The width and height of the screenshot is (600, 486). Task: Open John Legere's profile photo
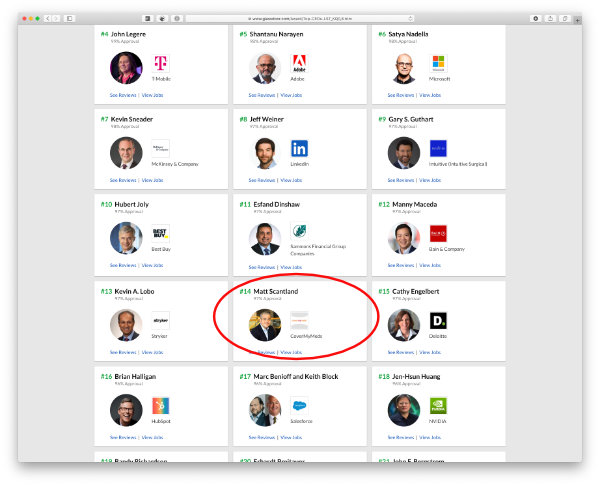coord(126,68)
